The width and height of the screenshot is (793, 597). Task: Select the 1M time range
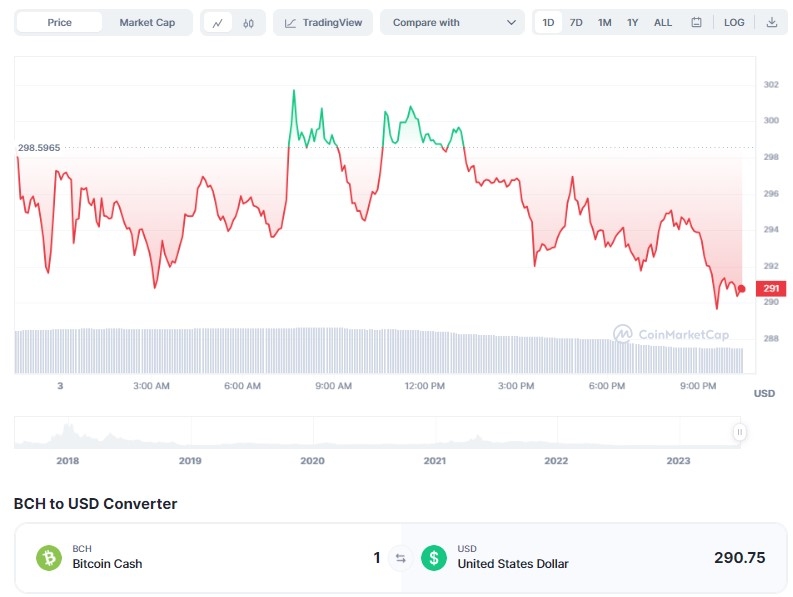[604, 23]
